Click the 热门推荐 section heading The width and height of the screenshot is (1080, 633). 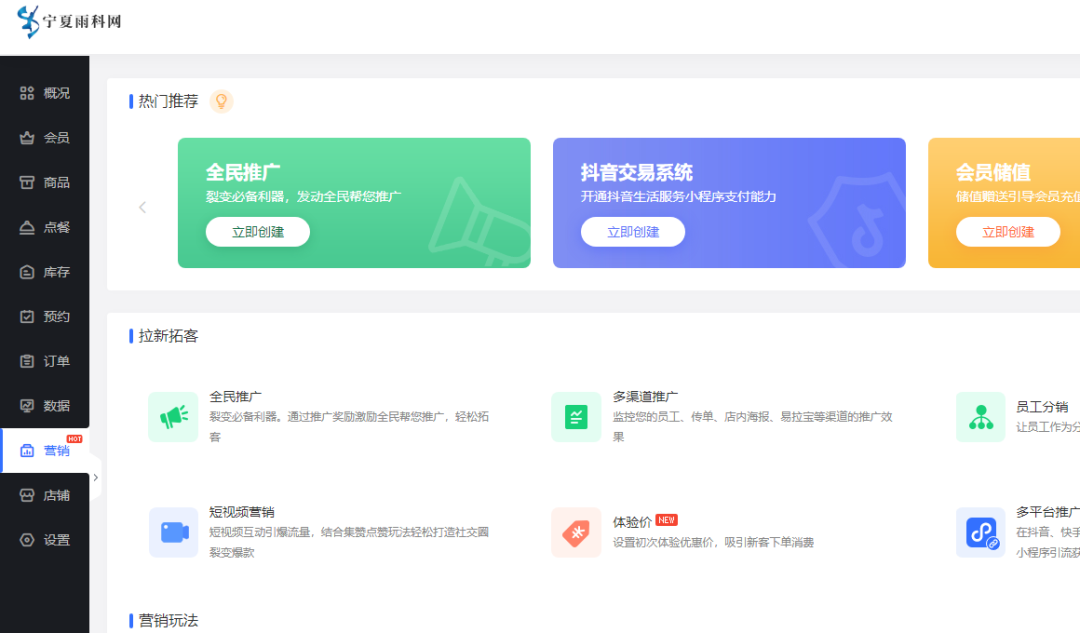[168, 101]
